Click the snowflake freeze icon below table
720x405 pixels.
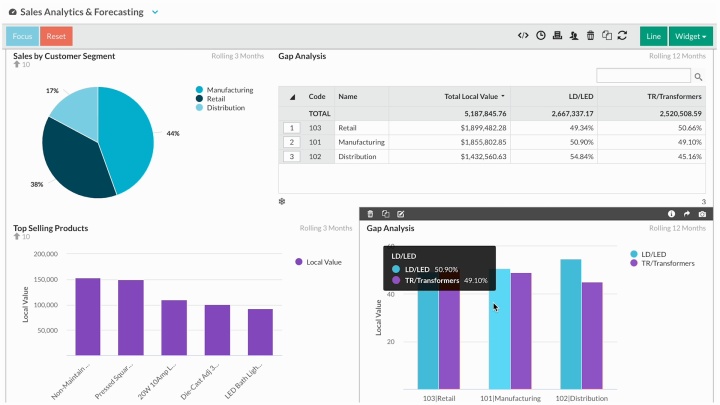coord(282,201)
